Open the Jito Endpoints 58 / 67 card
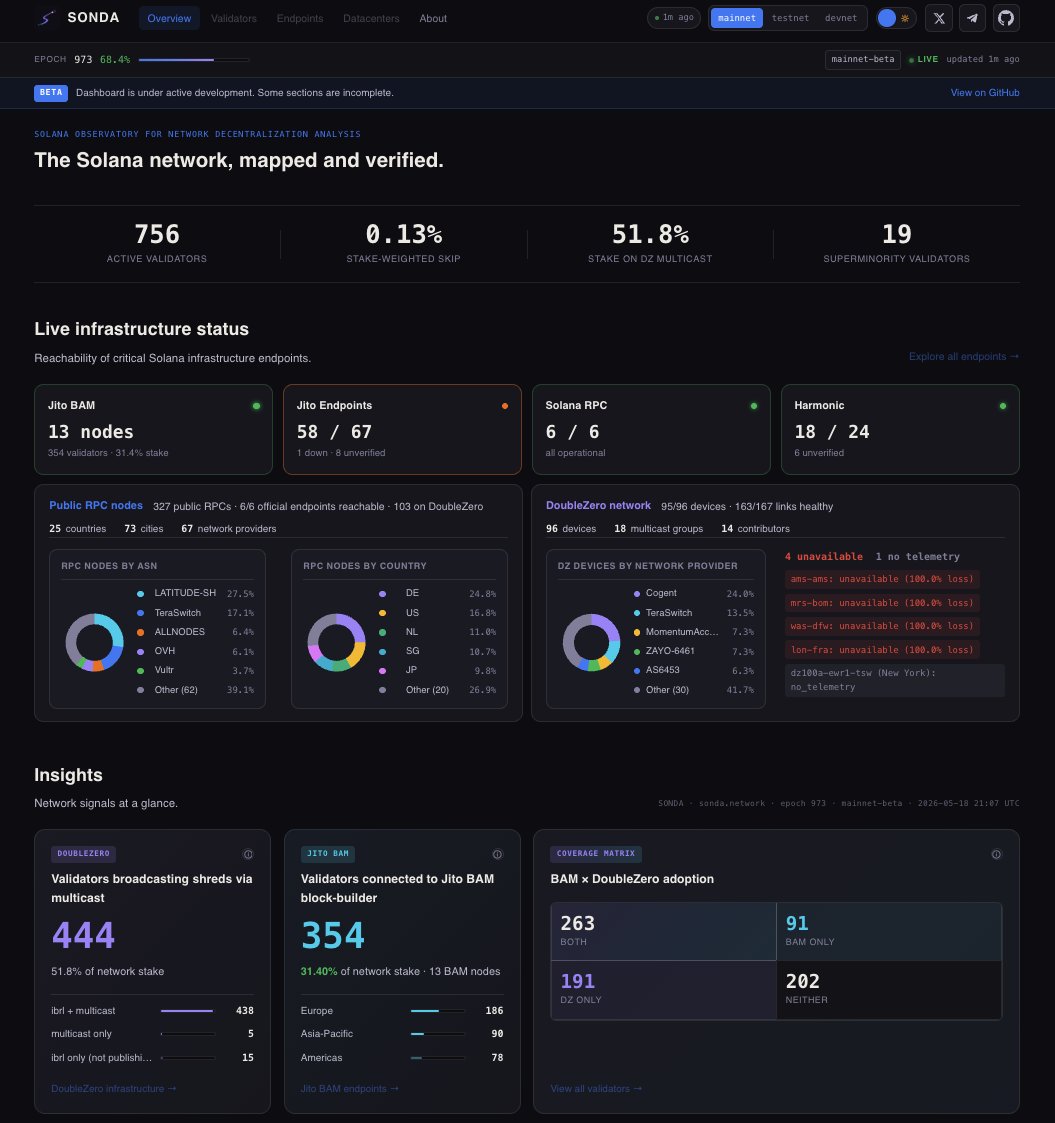 402,429
